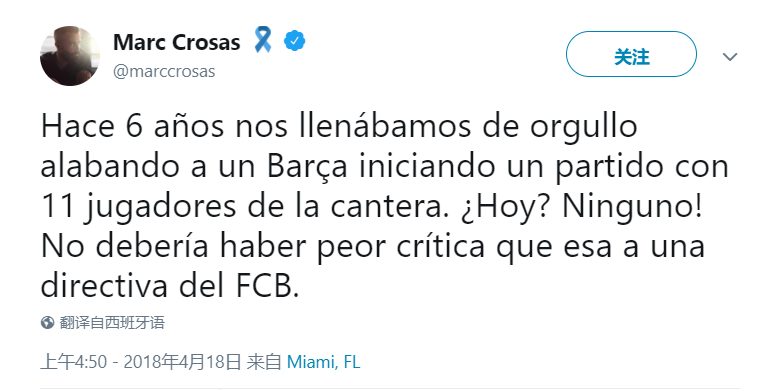Viewport: 783px width, 390px height.
Task: Expand the tweet options chevron menu
Action: 730,57
